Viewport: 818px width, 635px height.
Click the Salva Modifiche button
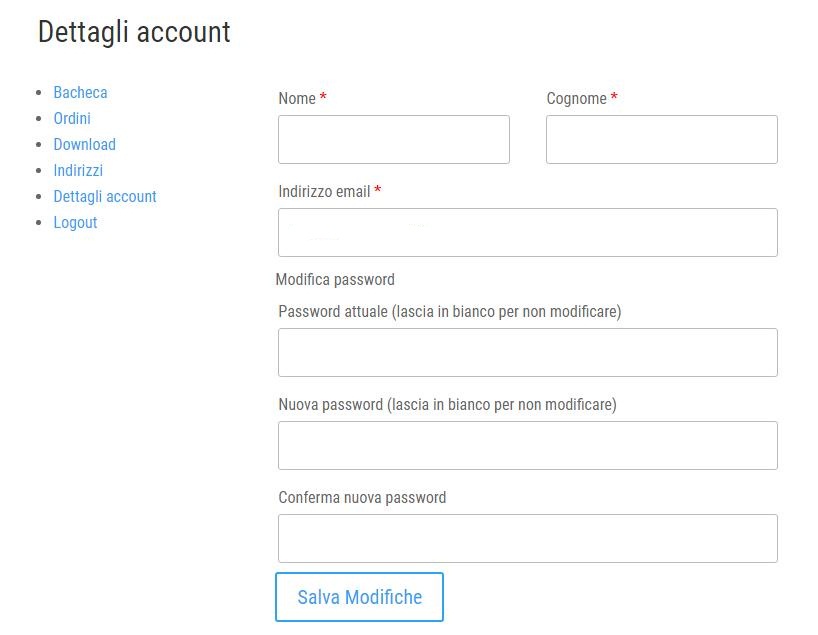pos(359,597)
